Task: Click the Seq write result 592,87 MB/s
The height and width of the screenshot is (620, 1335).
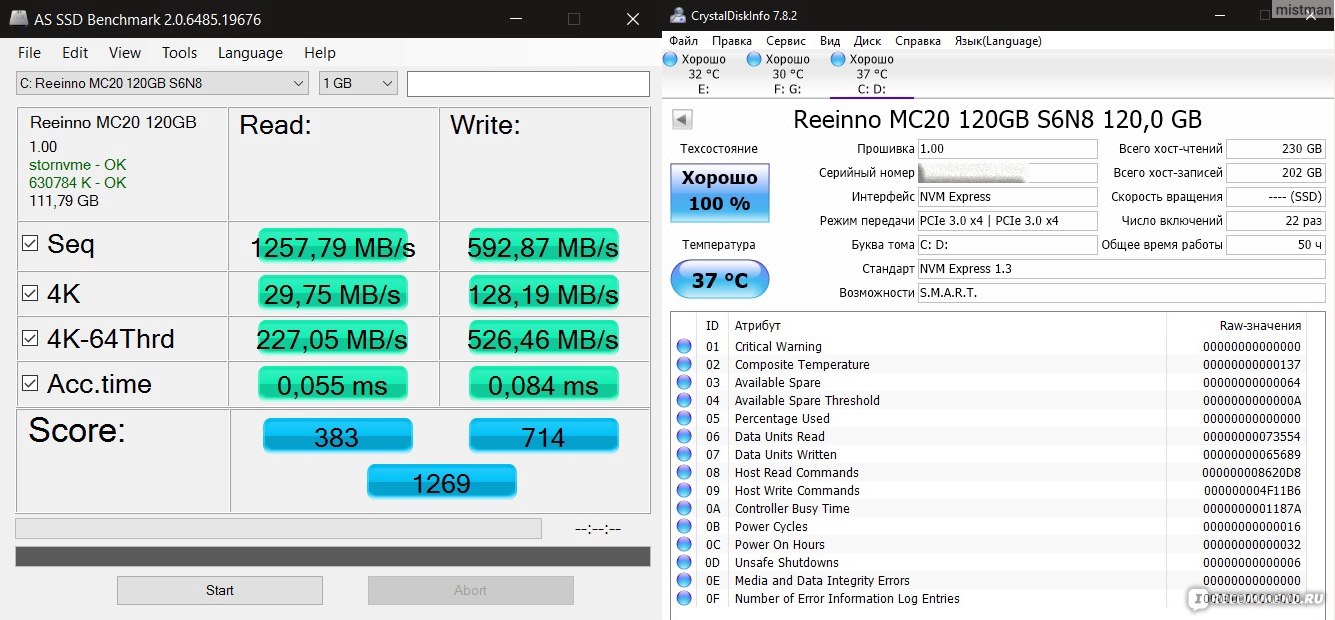Action: (543, 247)
